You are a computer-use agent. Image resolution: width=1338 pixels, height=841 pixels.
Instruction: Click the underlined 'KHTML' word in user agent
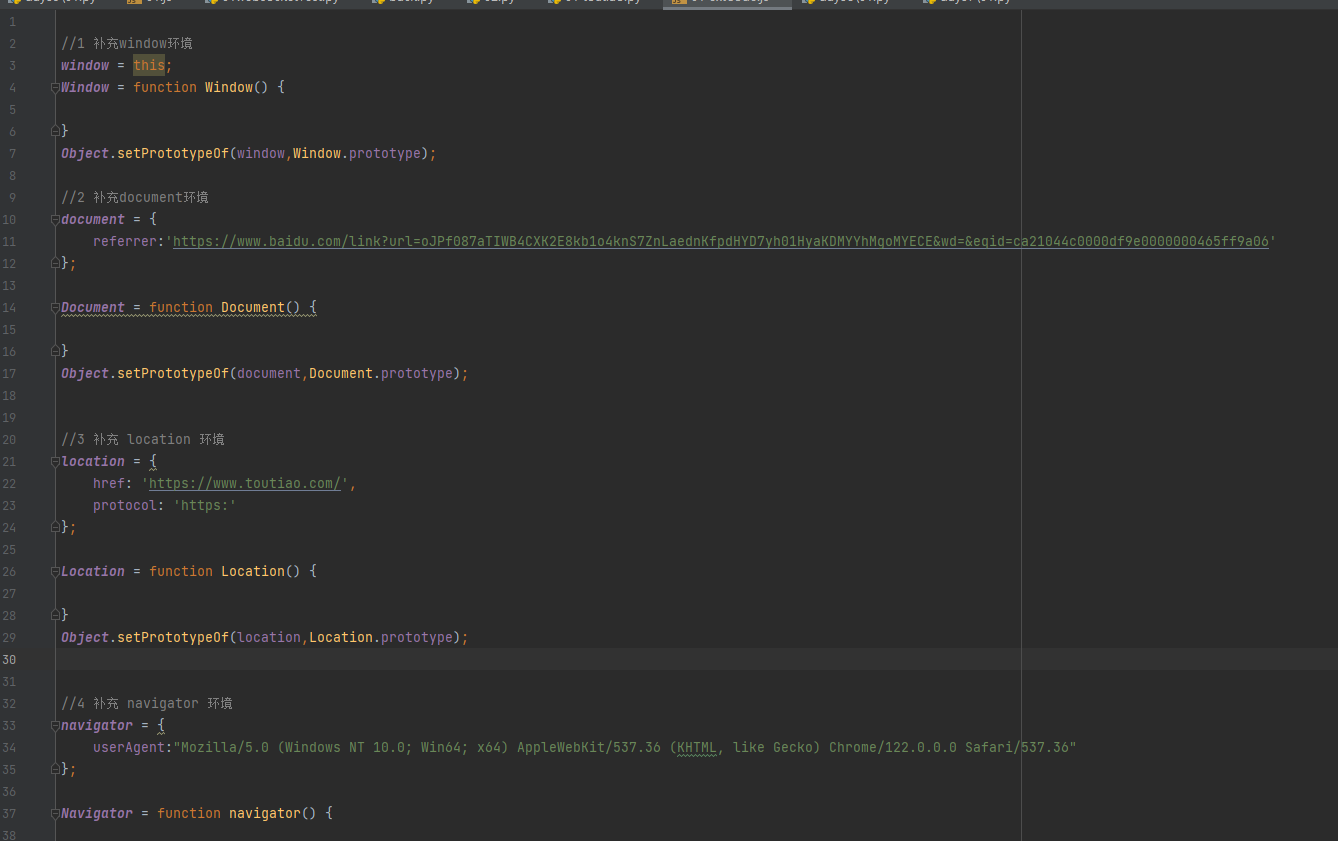coord(697,747)
